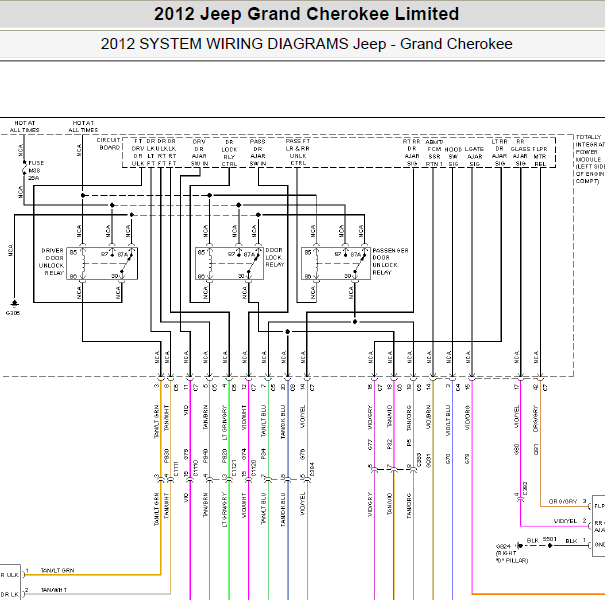The height and width of the screenshot is (600, 605).
Task: Click the 'G70' circuit number
Action: coord(448,459)
